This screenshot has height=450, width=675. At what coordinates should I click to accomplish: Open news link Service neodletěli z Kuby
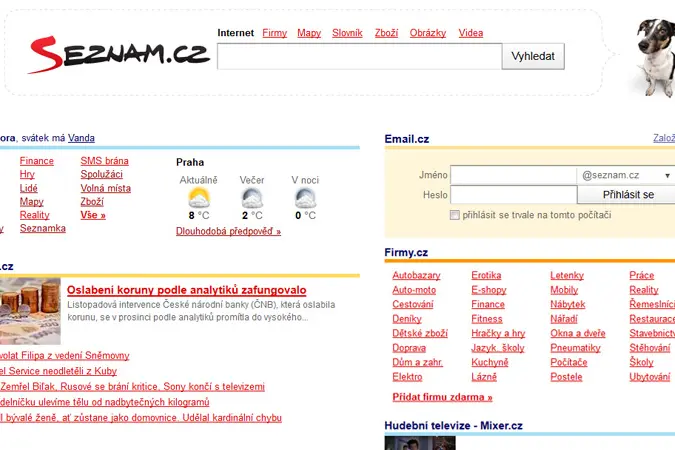[58, 371]
